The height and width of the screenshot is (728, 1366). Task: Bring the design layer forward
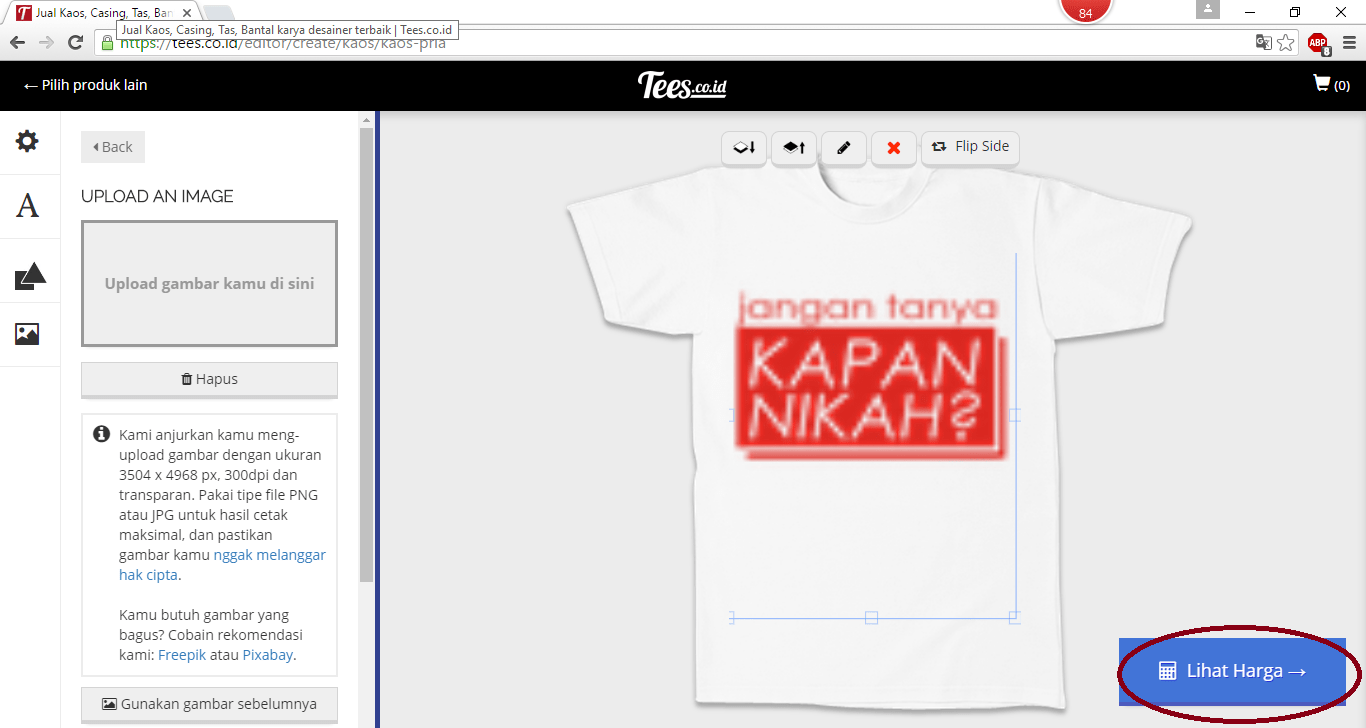[x=793, y=147]
